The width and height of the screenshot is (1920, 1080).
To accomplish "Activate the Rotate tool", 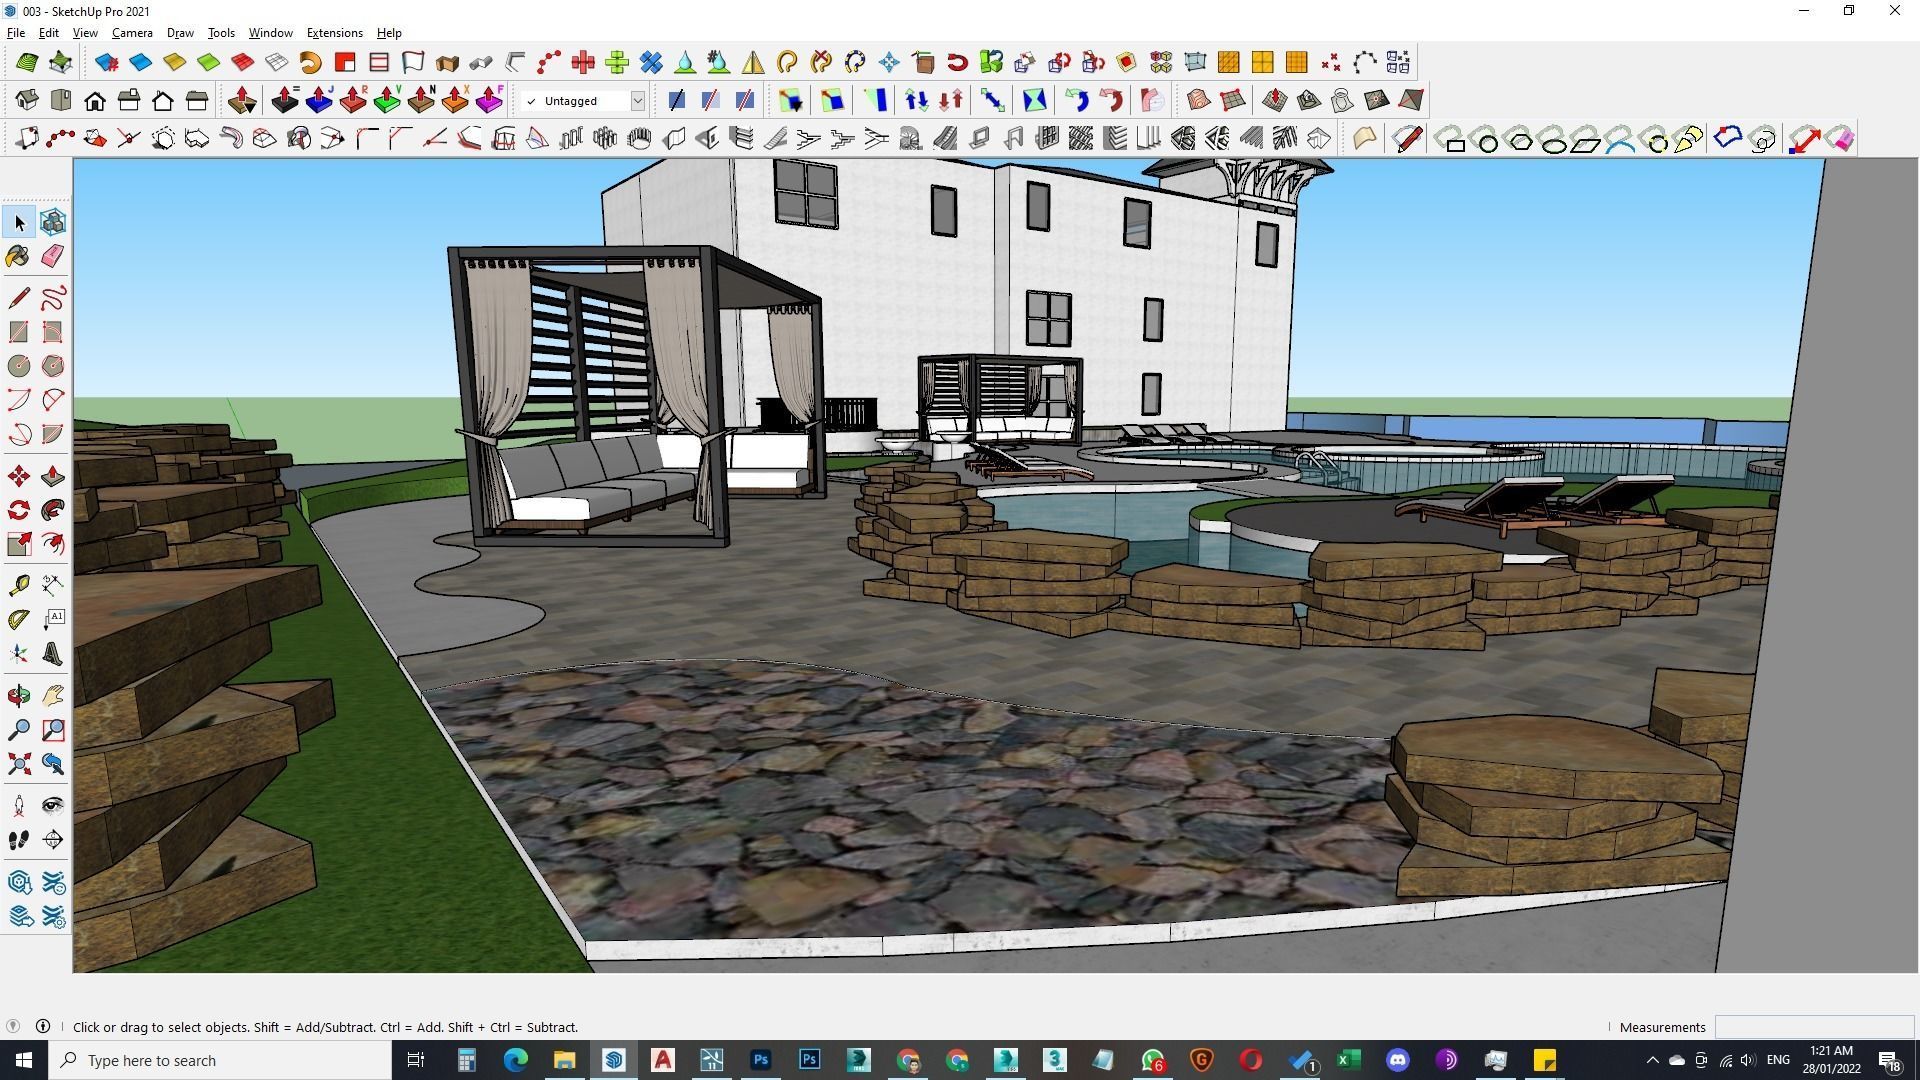I will tap(19, 510).
